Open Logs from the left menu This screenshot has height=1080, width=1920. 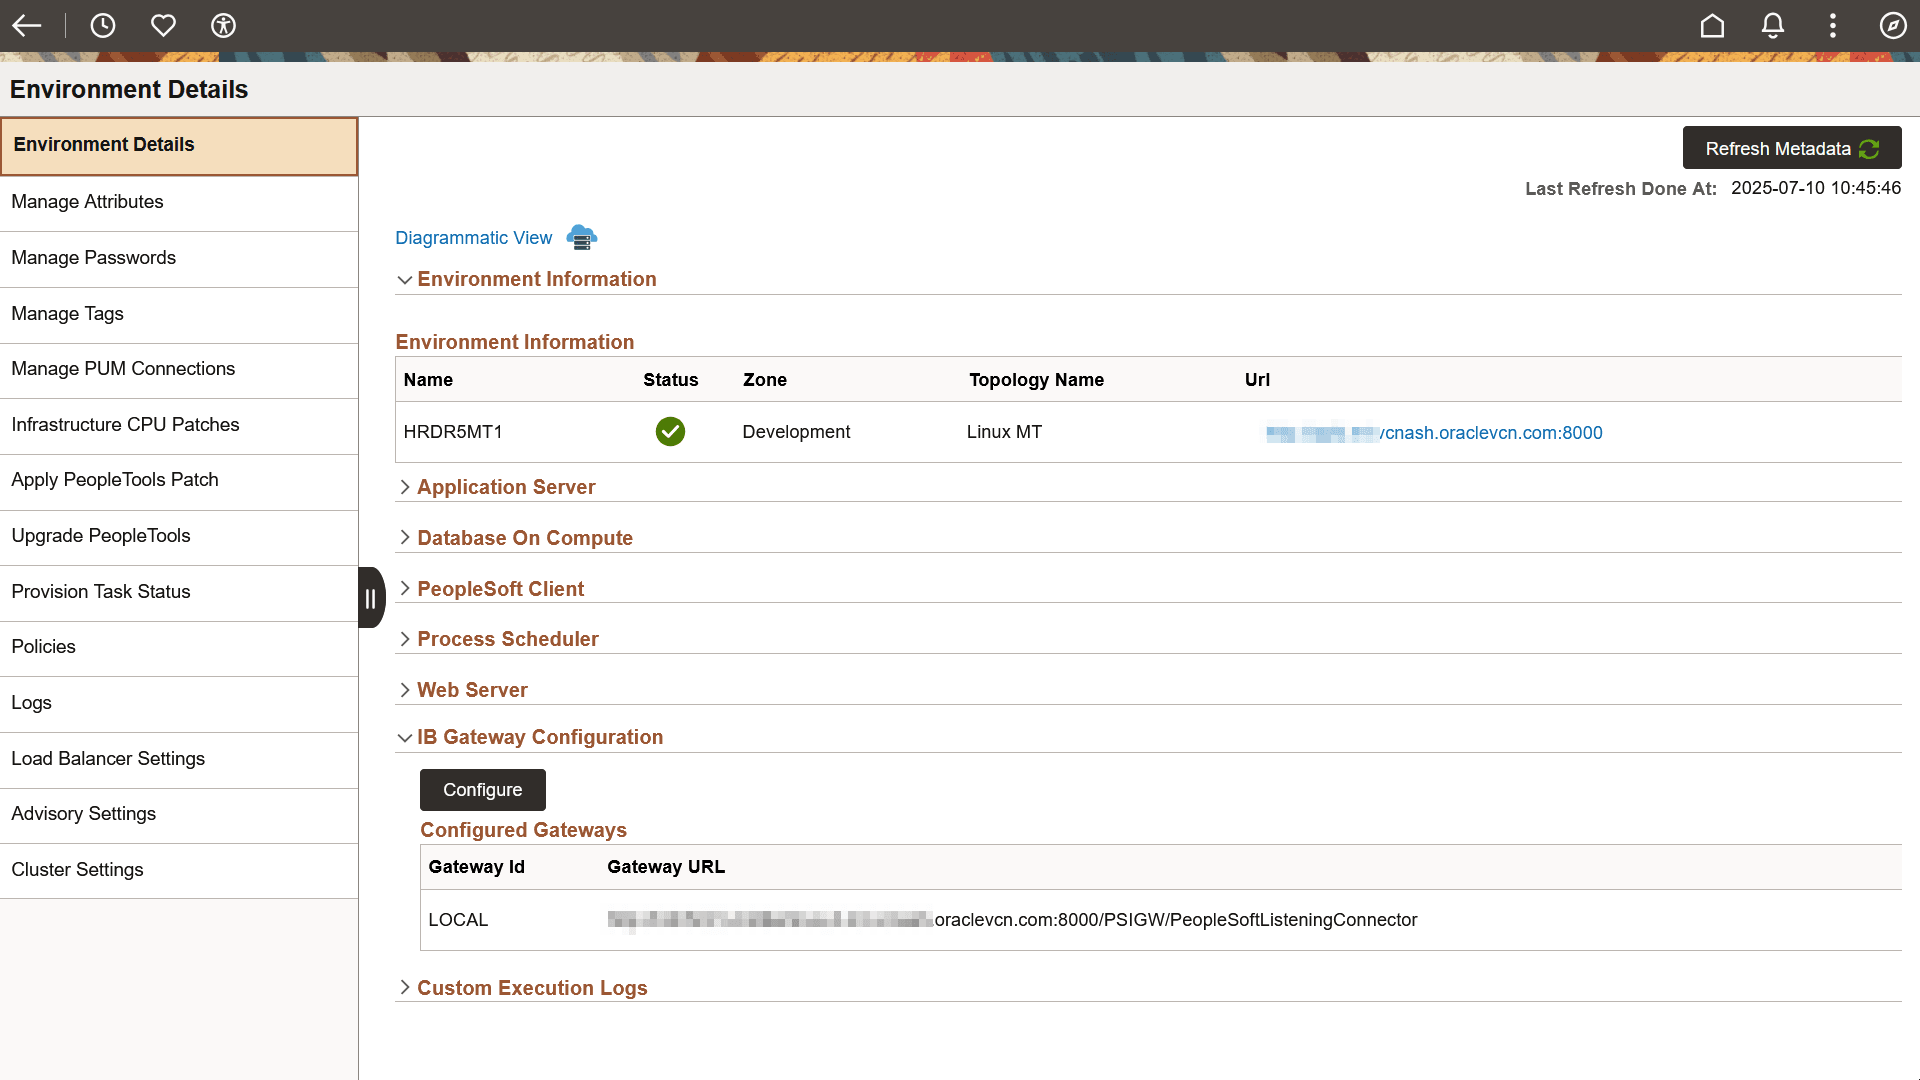point(31,702)
